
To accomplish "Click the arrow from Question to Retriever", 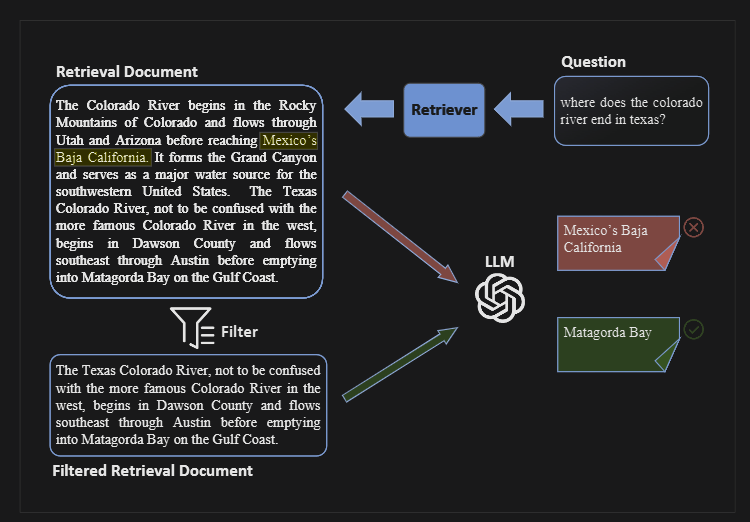I will [x=519, y=109].
